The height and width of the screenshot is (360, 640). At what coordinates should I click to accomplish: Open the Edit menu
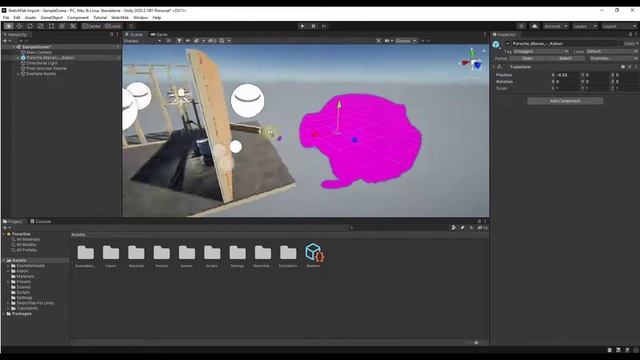(x=17, y=18)
